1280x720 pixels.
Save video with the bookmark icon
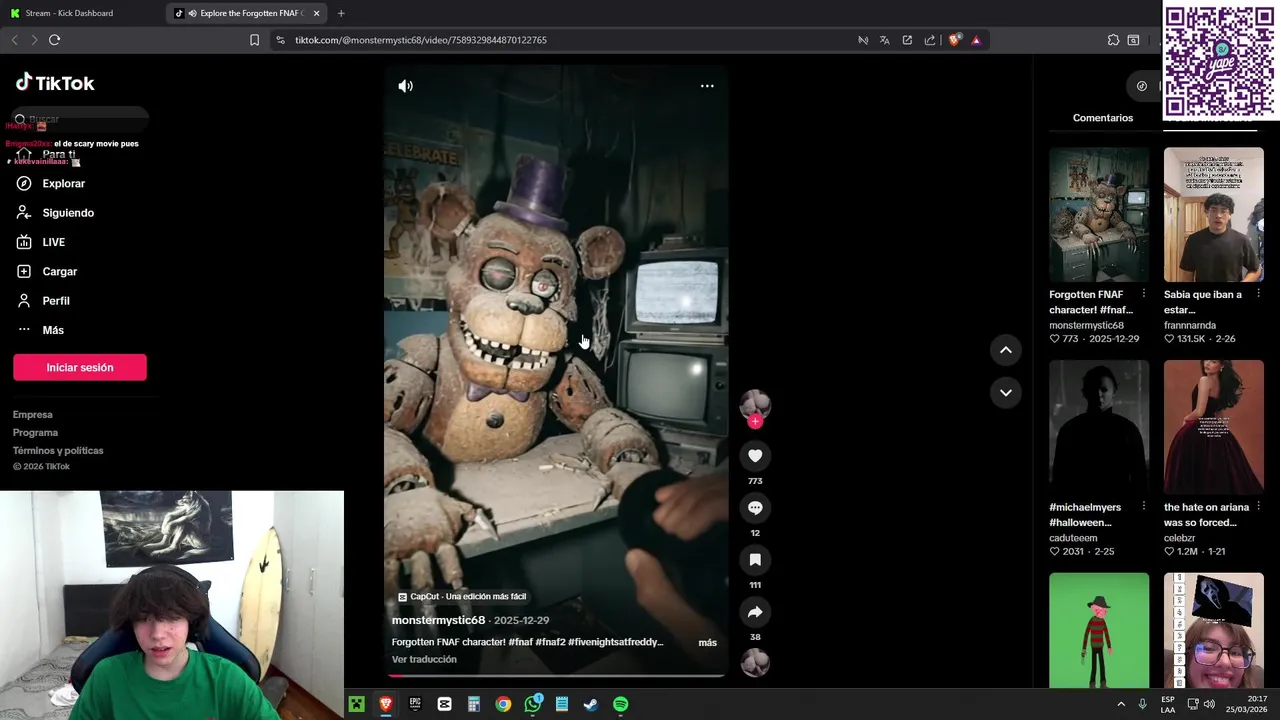(x=755, y=560)
